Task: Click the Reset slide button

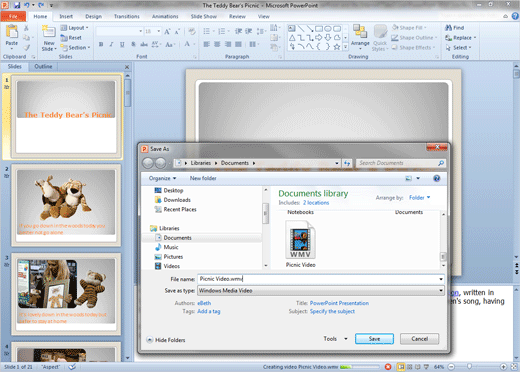Action: click(71, 38)
